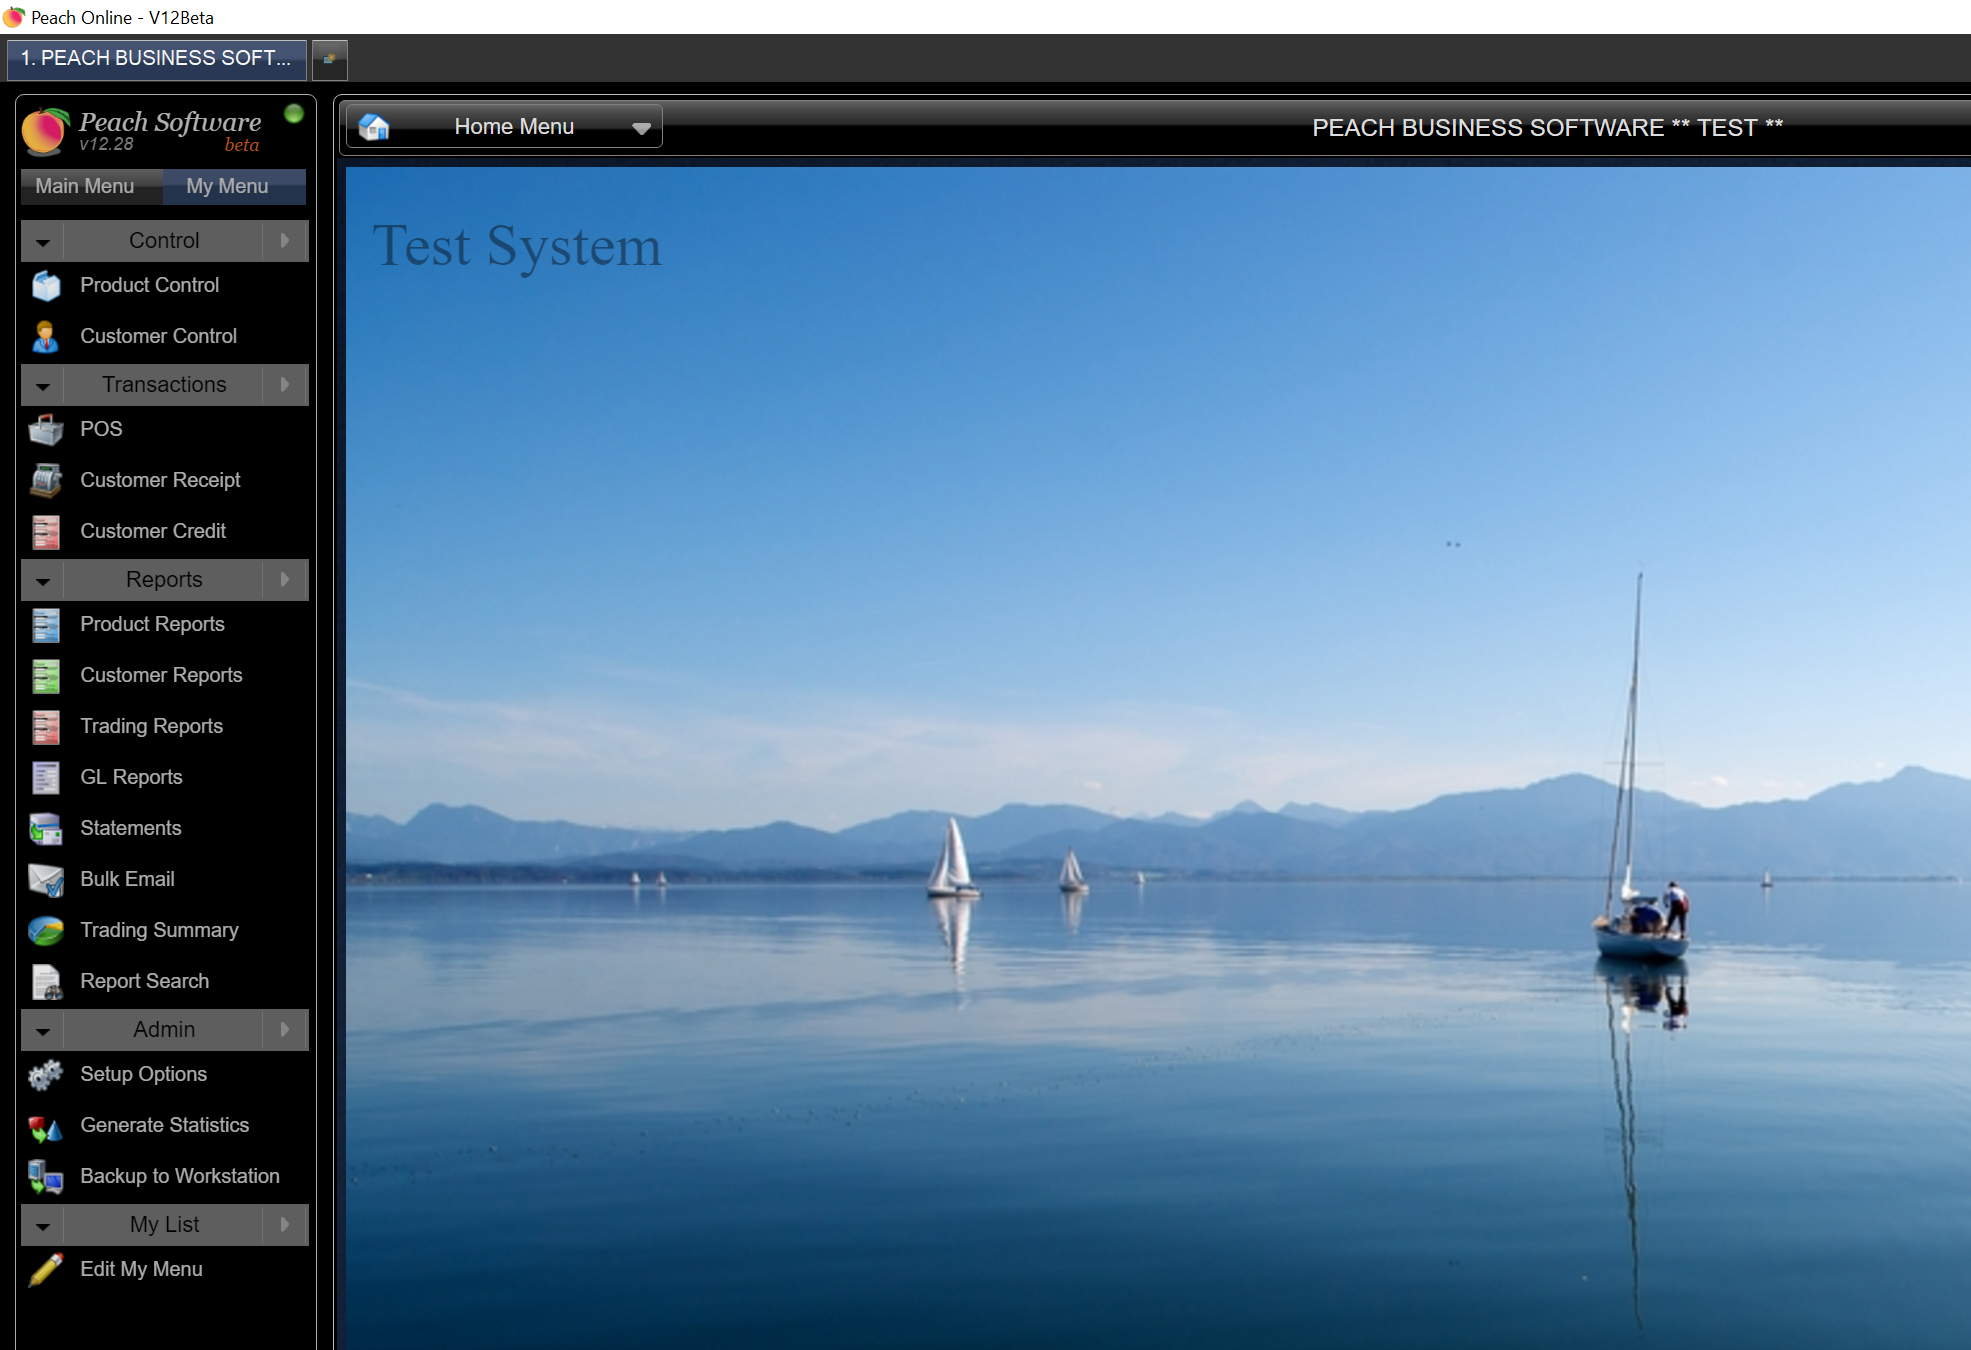Select the Generate Statistics chart icon
The width and height of the screenshot is (1971, 1350).
[x=46, y=1125]
